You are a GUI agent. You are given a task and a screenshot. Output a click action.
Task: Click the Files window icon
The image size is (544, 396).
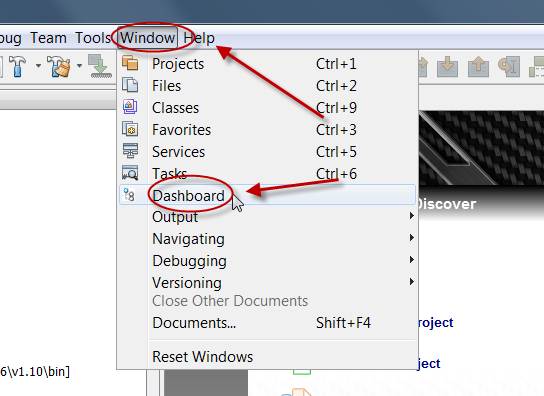(130, 85)
